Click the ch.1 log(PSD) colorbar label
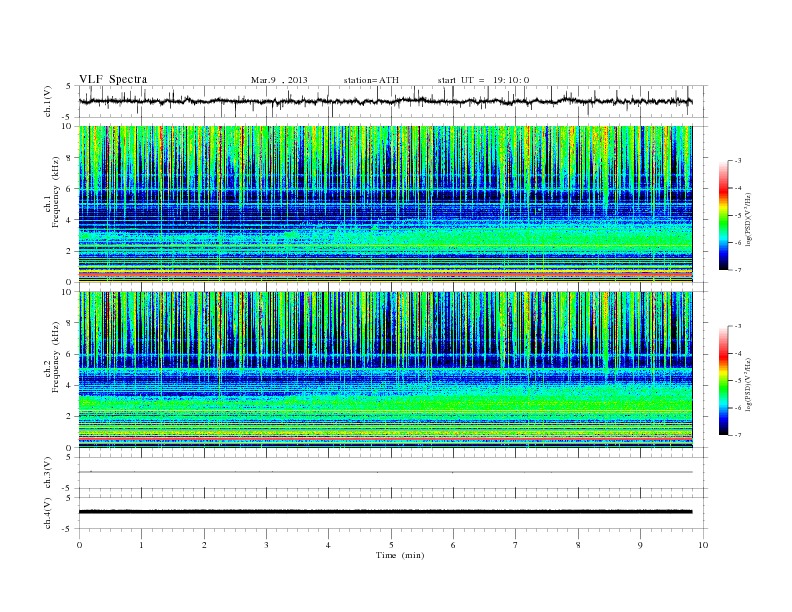The height and width of the screenshot is (612, 792). coord(748,219)
